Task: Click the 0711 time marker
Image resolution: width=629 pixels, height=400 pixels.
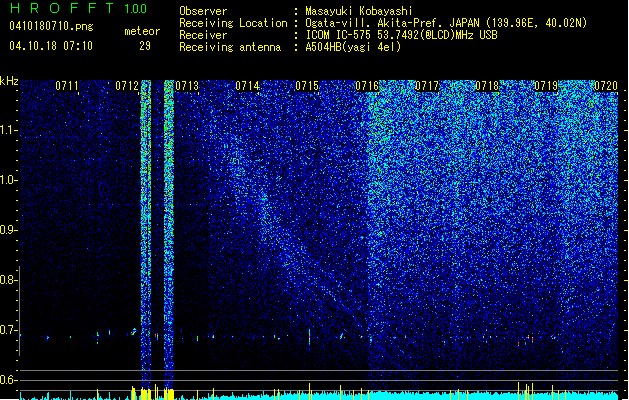Action: (x=67, y=86)
